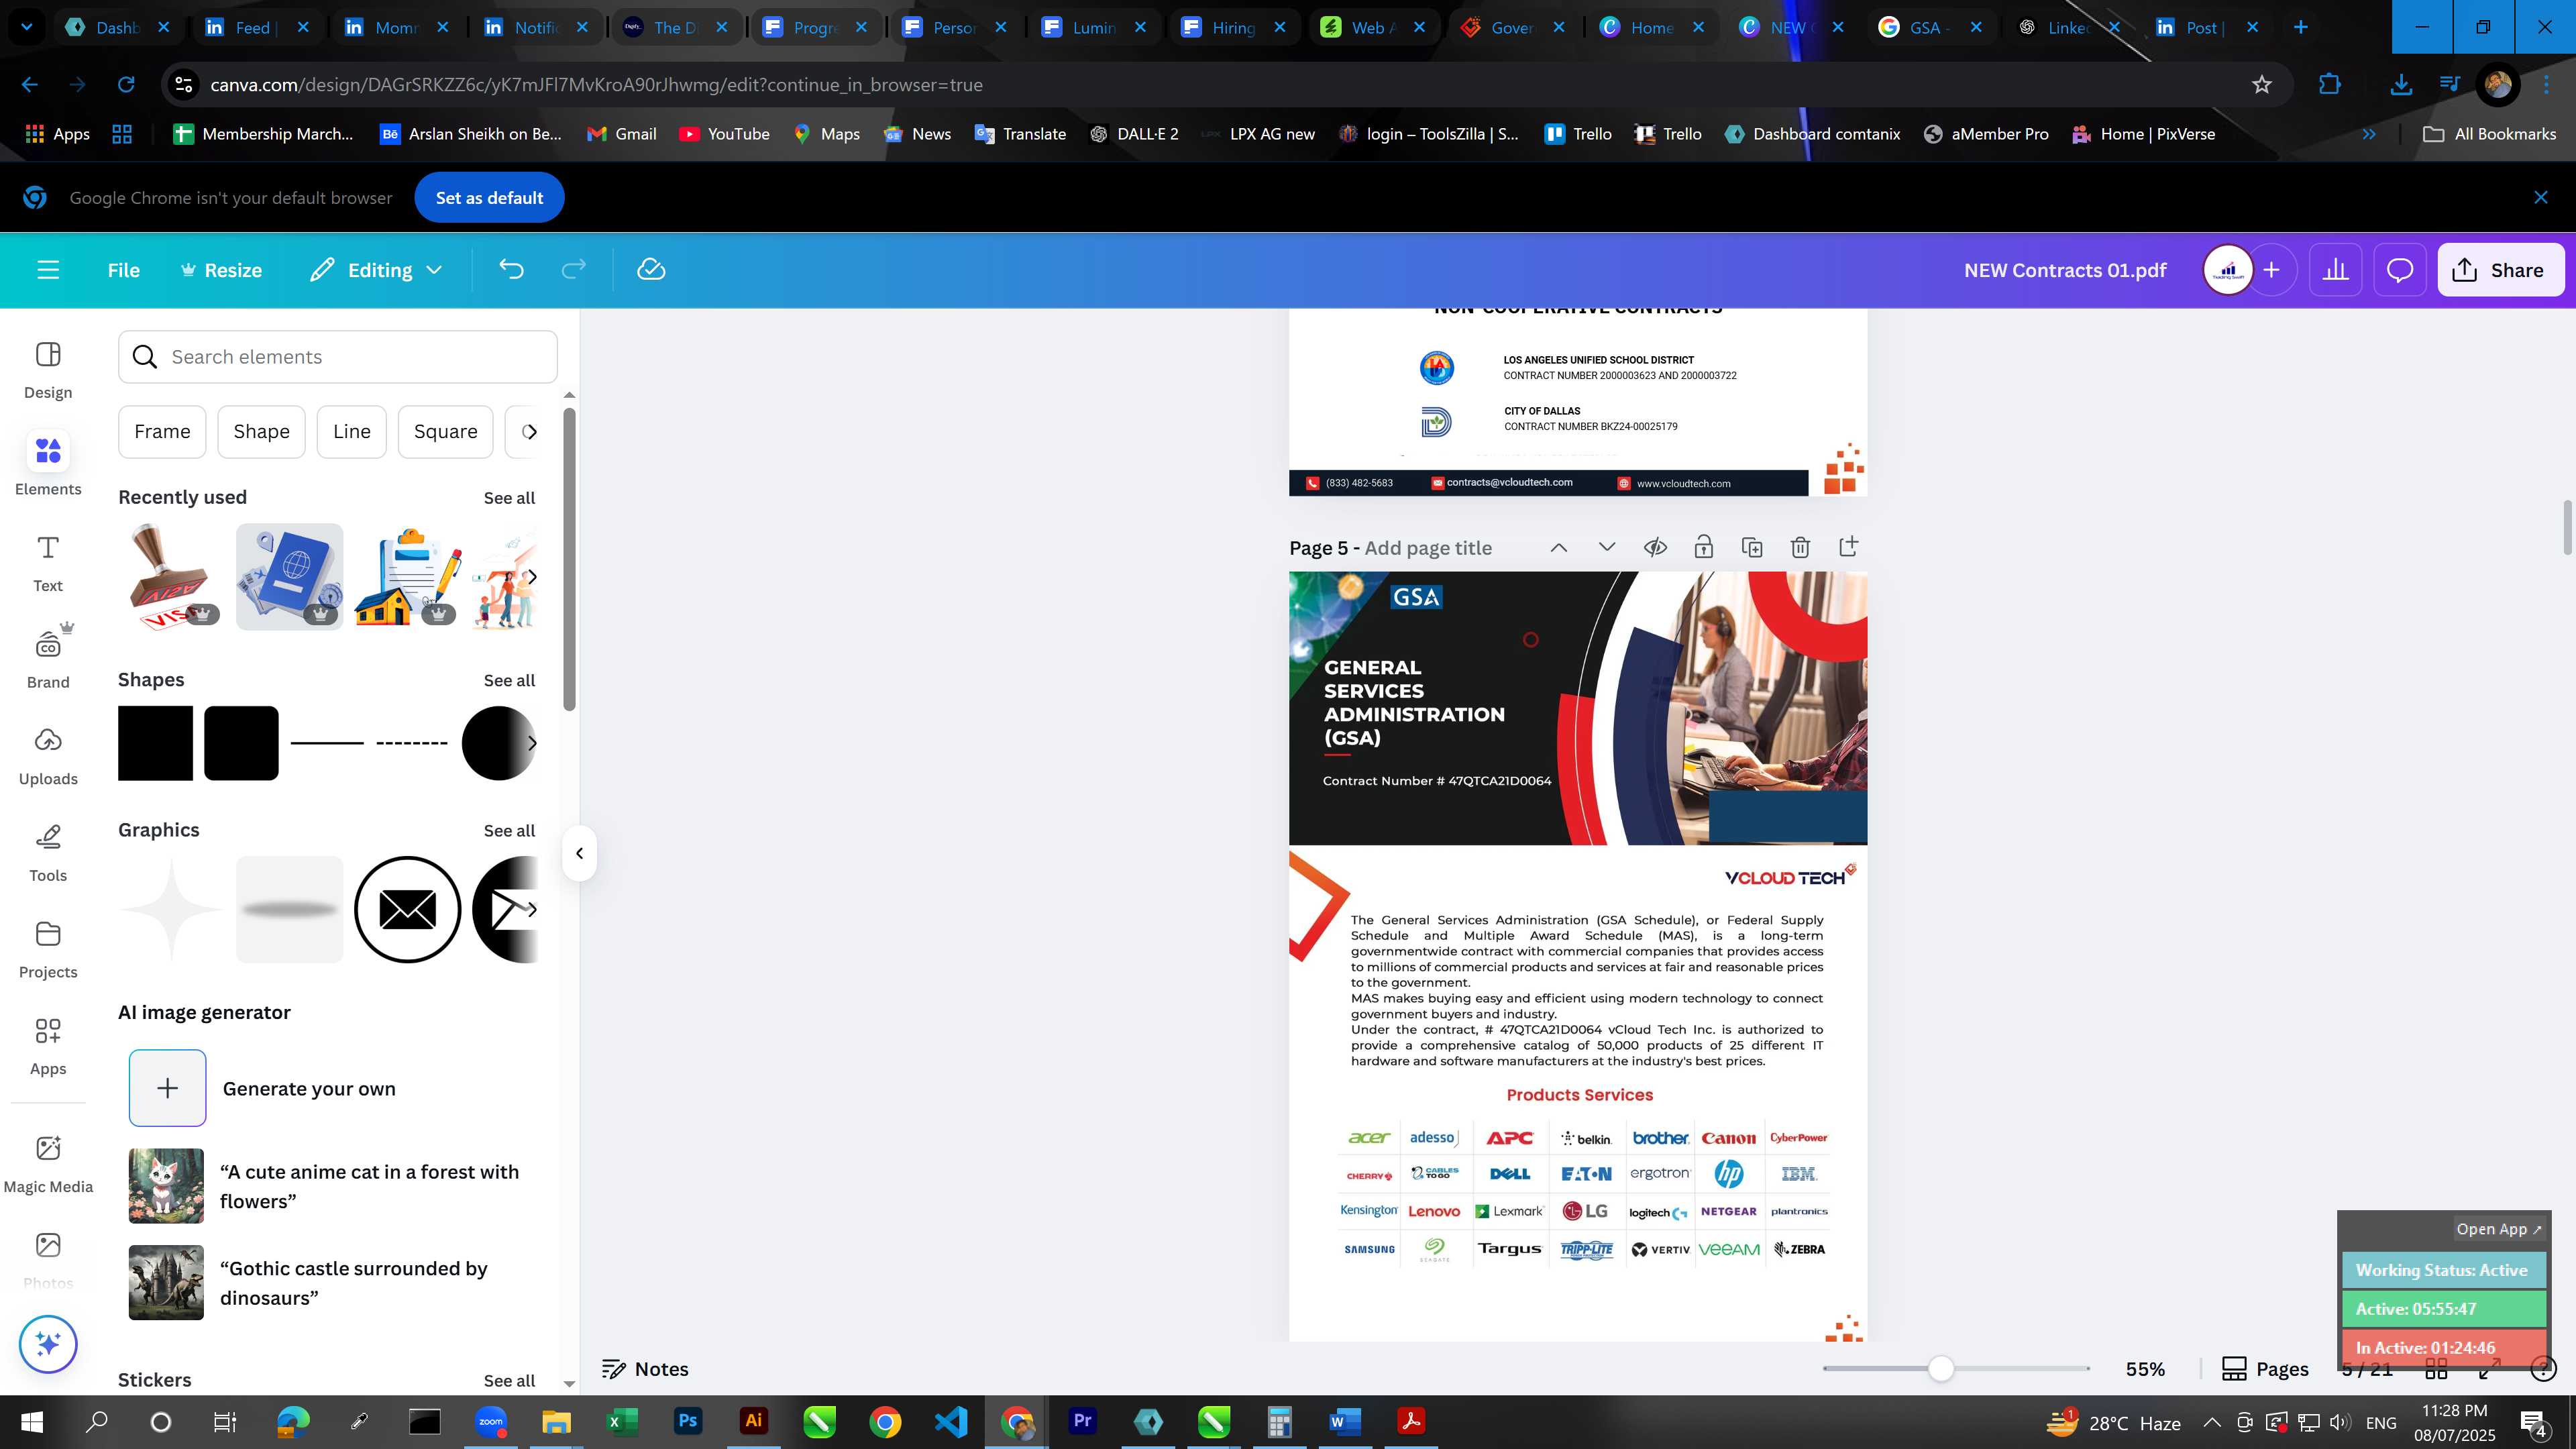Lock Page 5 with the lock icon
The image size is (2576, 1449).
(x=1703, y=547)
